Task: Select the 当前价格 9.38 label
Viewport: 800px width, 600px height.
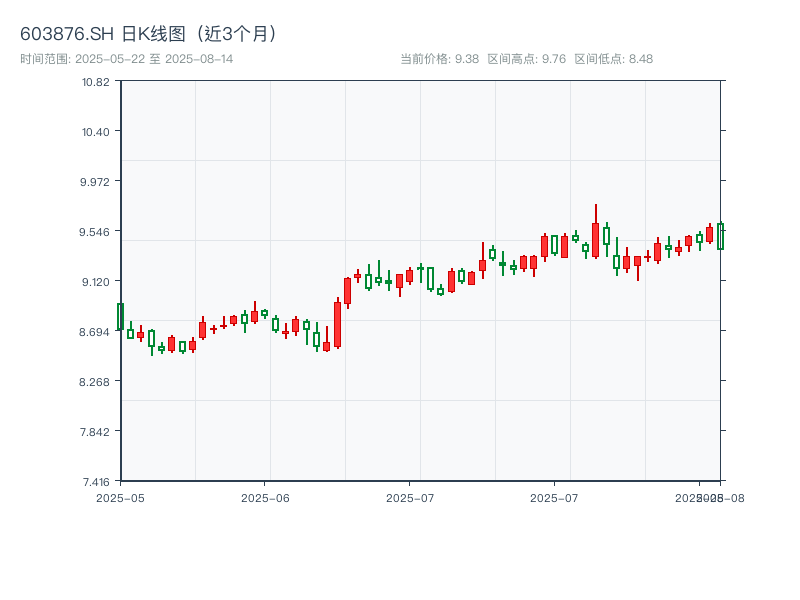Action: (x=439, y=59)
